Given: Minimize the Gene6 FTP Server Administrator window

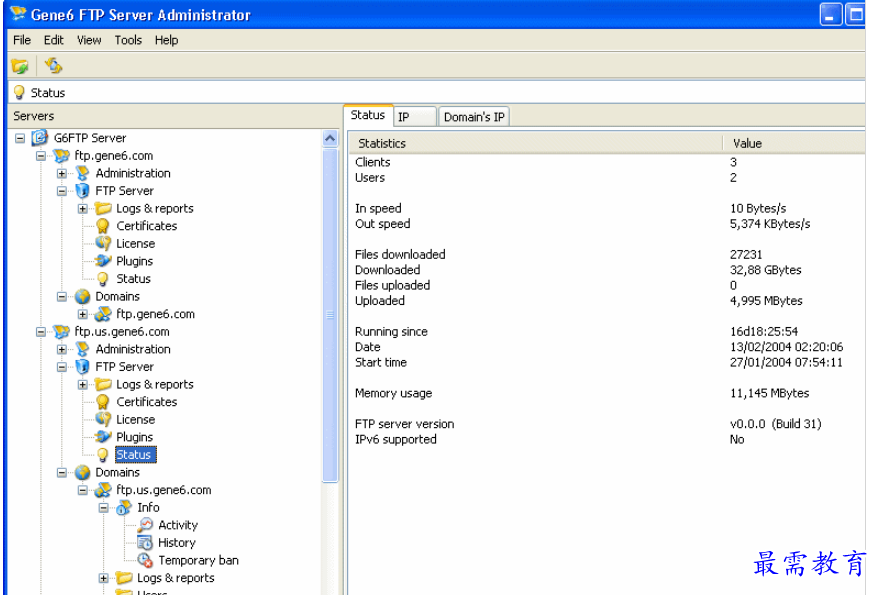Looking at the screenshot, I should [x=830, y=15].
